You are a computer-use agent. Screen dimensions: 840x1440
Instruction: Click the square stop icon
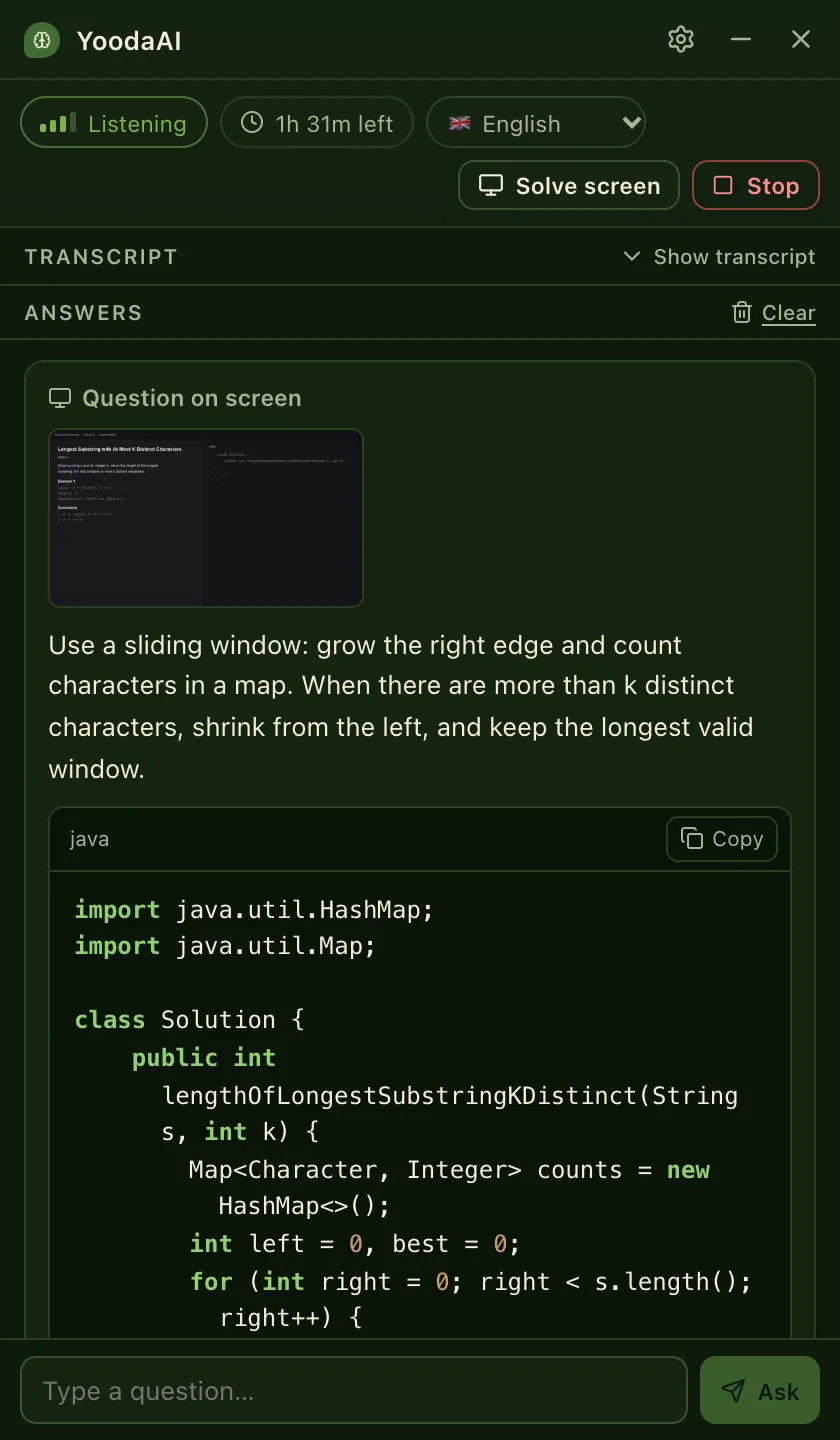722,186
